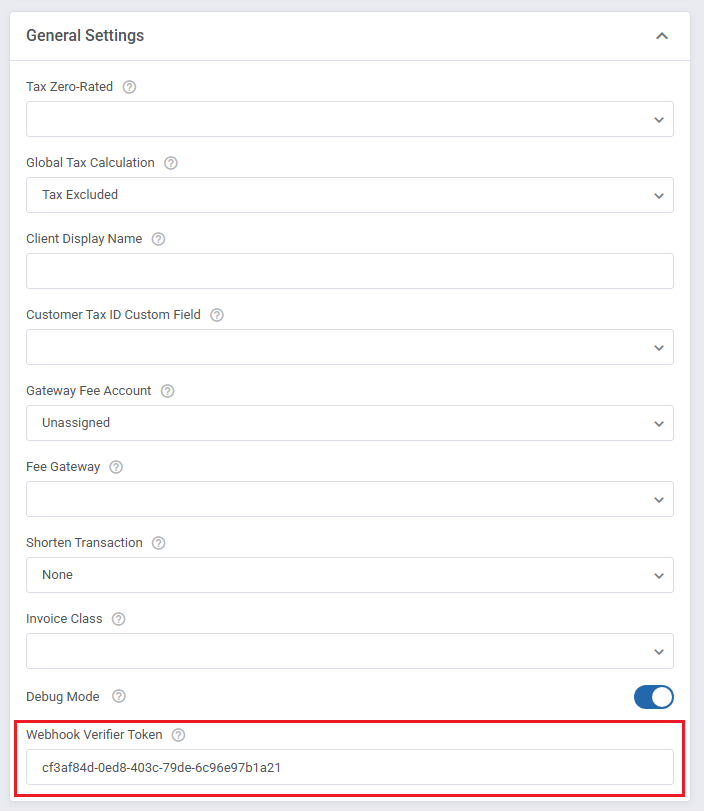Click the Customer Tax ID Custom Field label
704x811 pixels.
(x=113, y=314)
